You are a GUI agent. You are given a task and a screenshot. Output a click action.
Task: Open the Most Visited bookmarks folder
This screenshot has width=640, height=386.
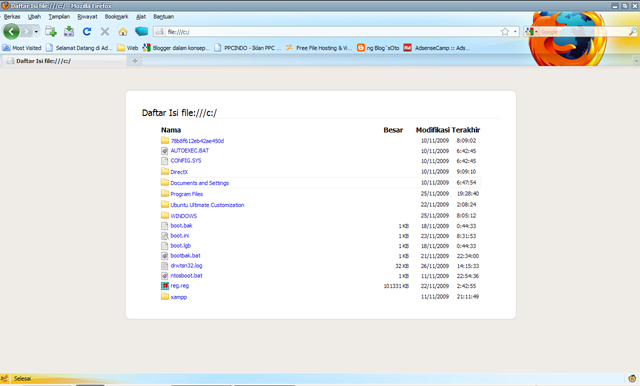pyautogui.click(x=22, y=48)
